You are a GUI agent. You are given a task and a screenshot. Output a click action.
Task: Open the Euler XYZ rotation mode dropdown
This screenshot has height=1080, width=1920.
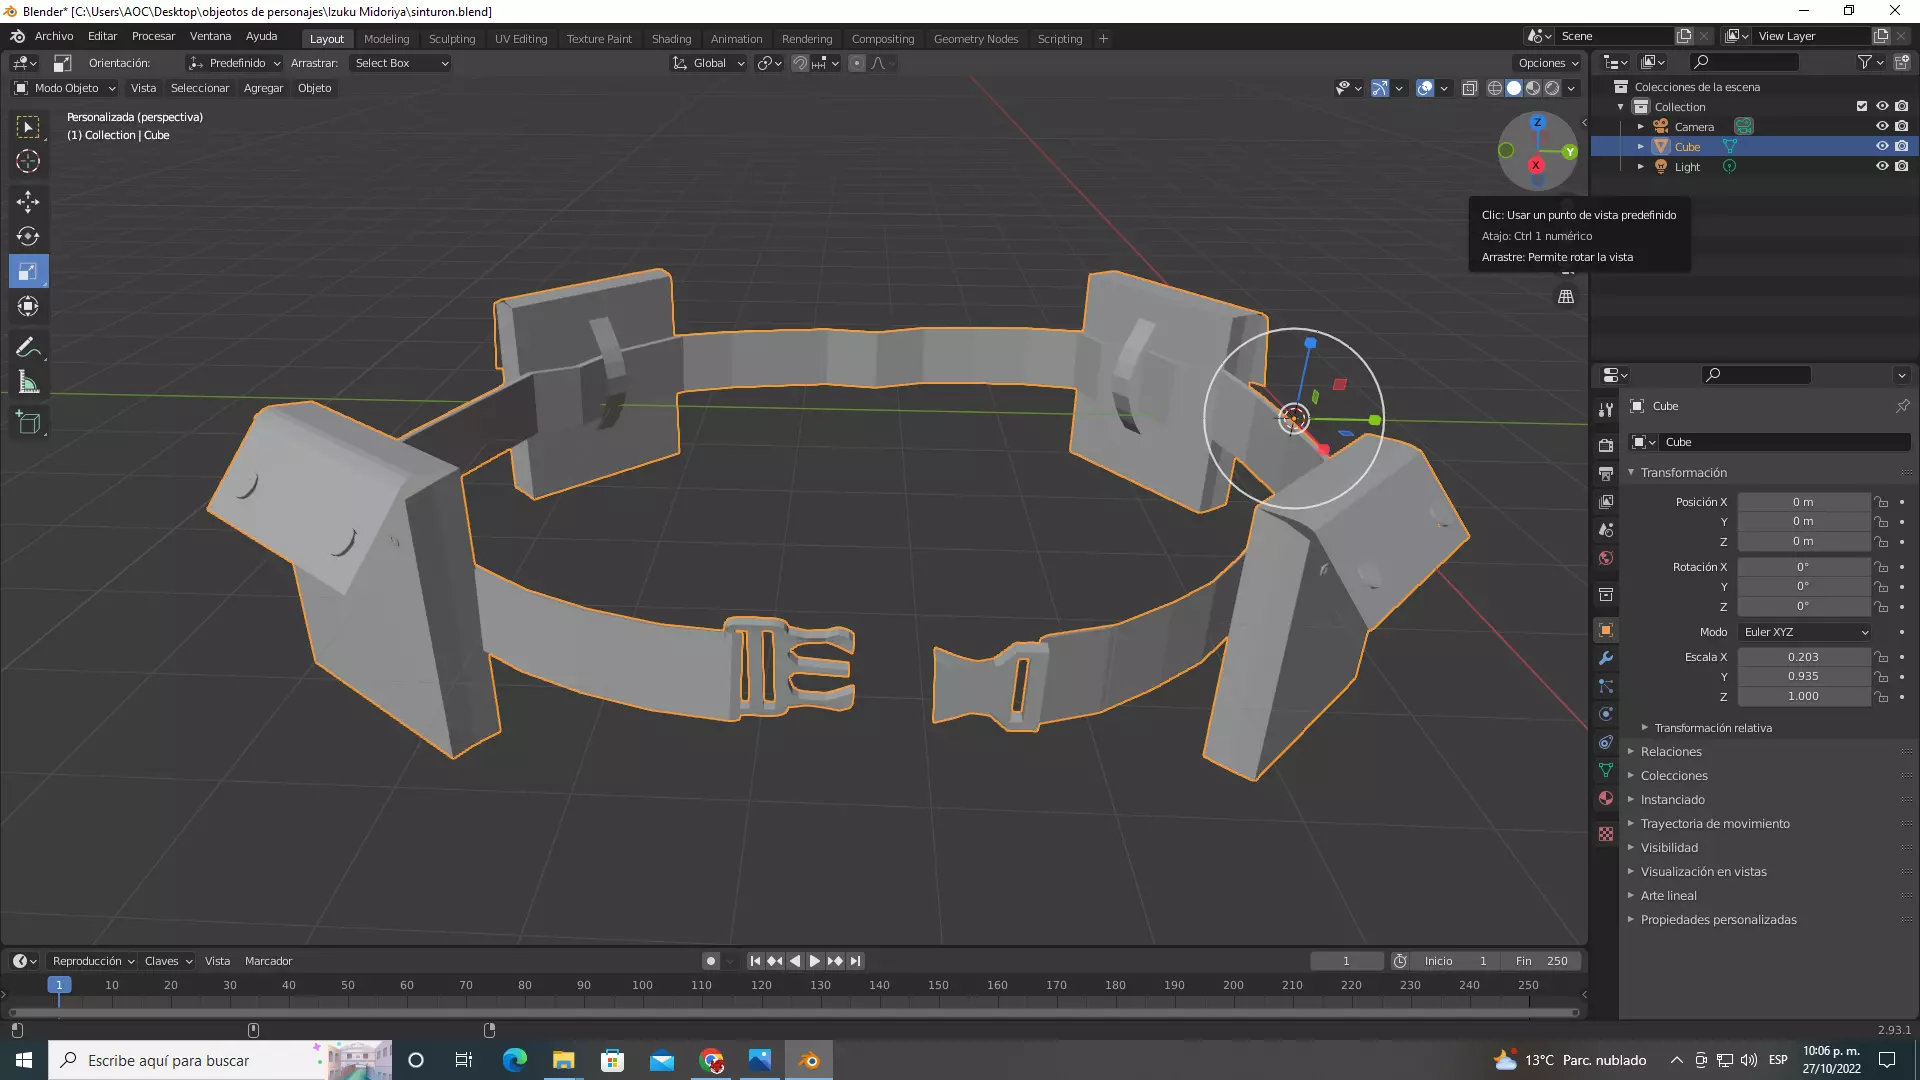(x=1805, y=632)
